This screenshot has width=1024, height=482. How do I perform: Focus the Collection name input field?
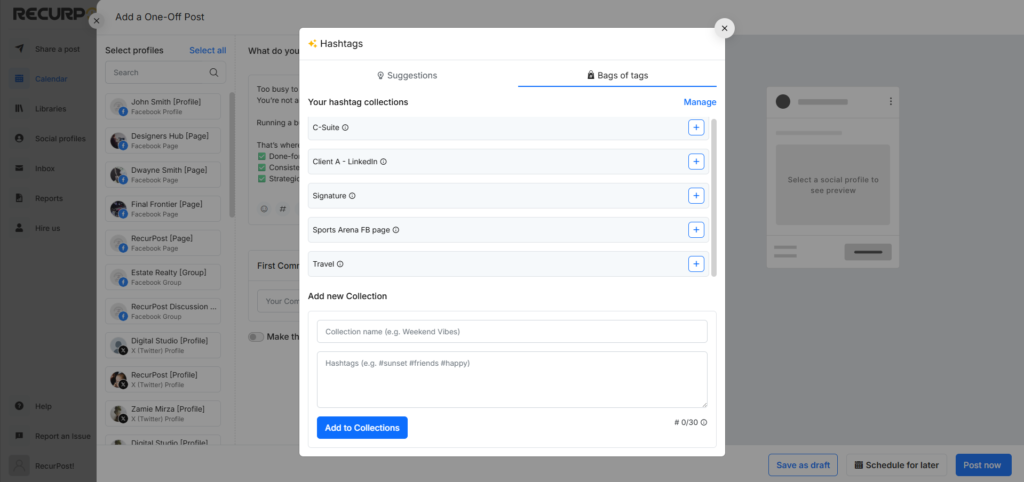click(x=512, y=331)
